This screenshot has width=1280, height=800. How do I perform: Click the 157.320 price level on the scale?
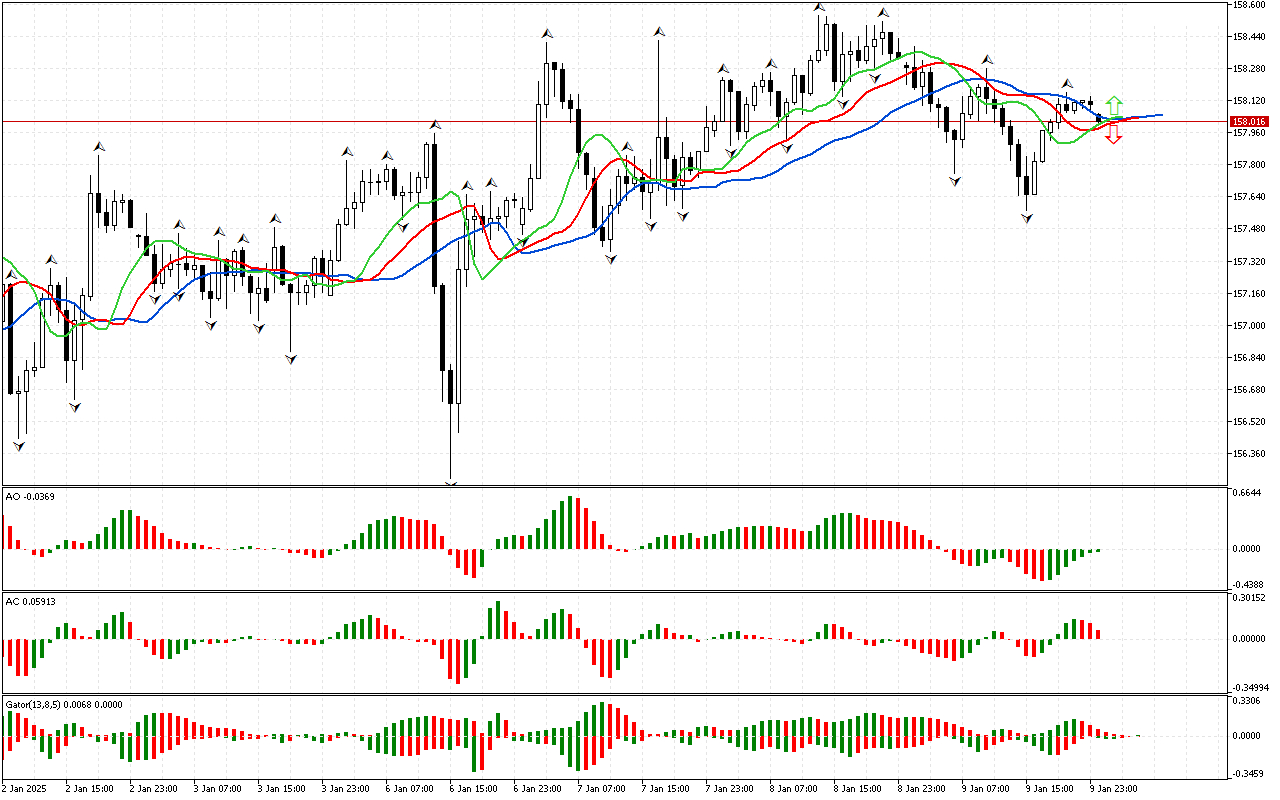point(1251,262)
